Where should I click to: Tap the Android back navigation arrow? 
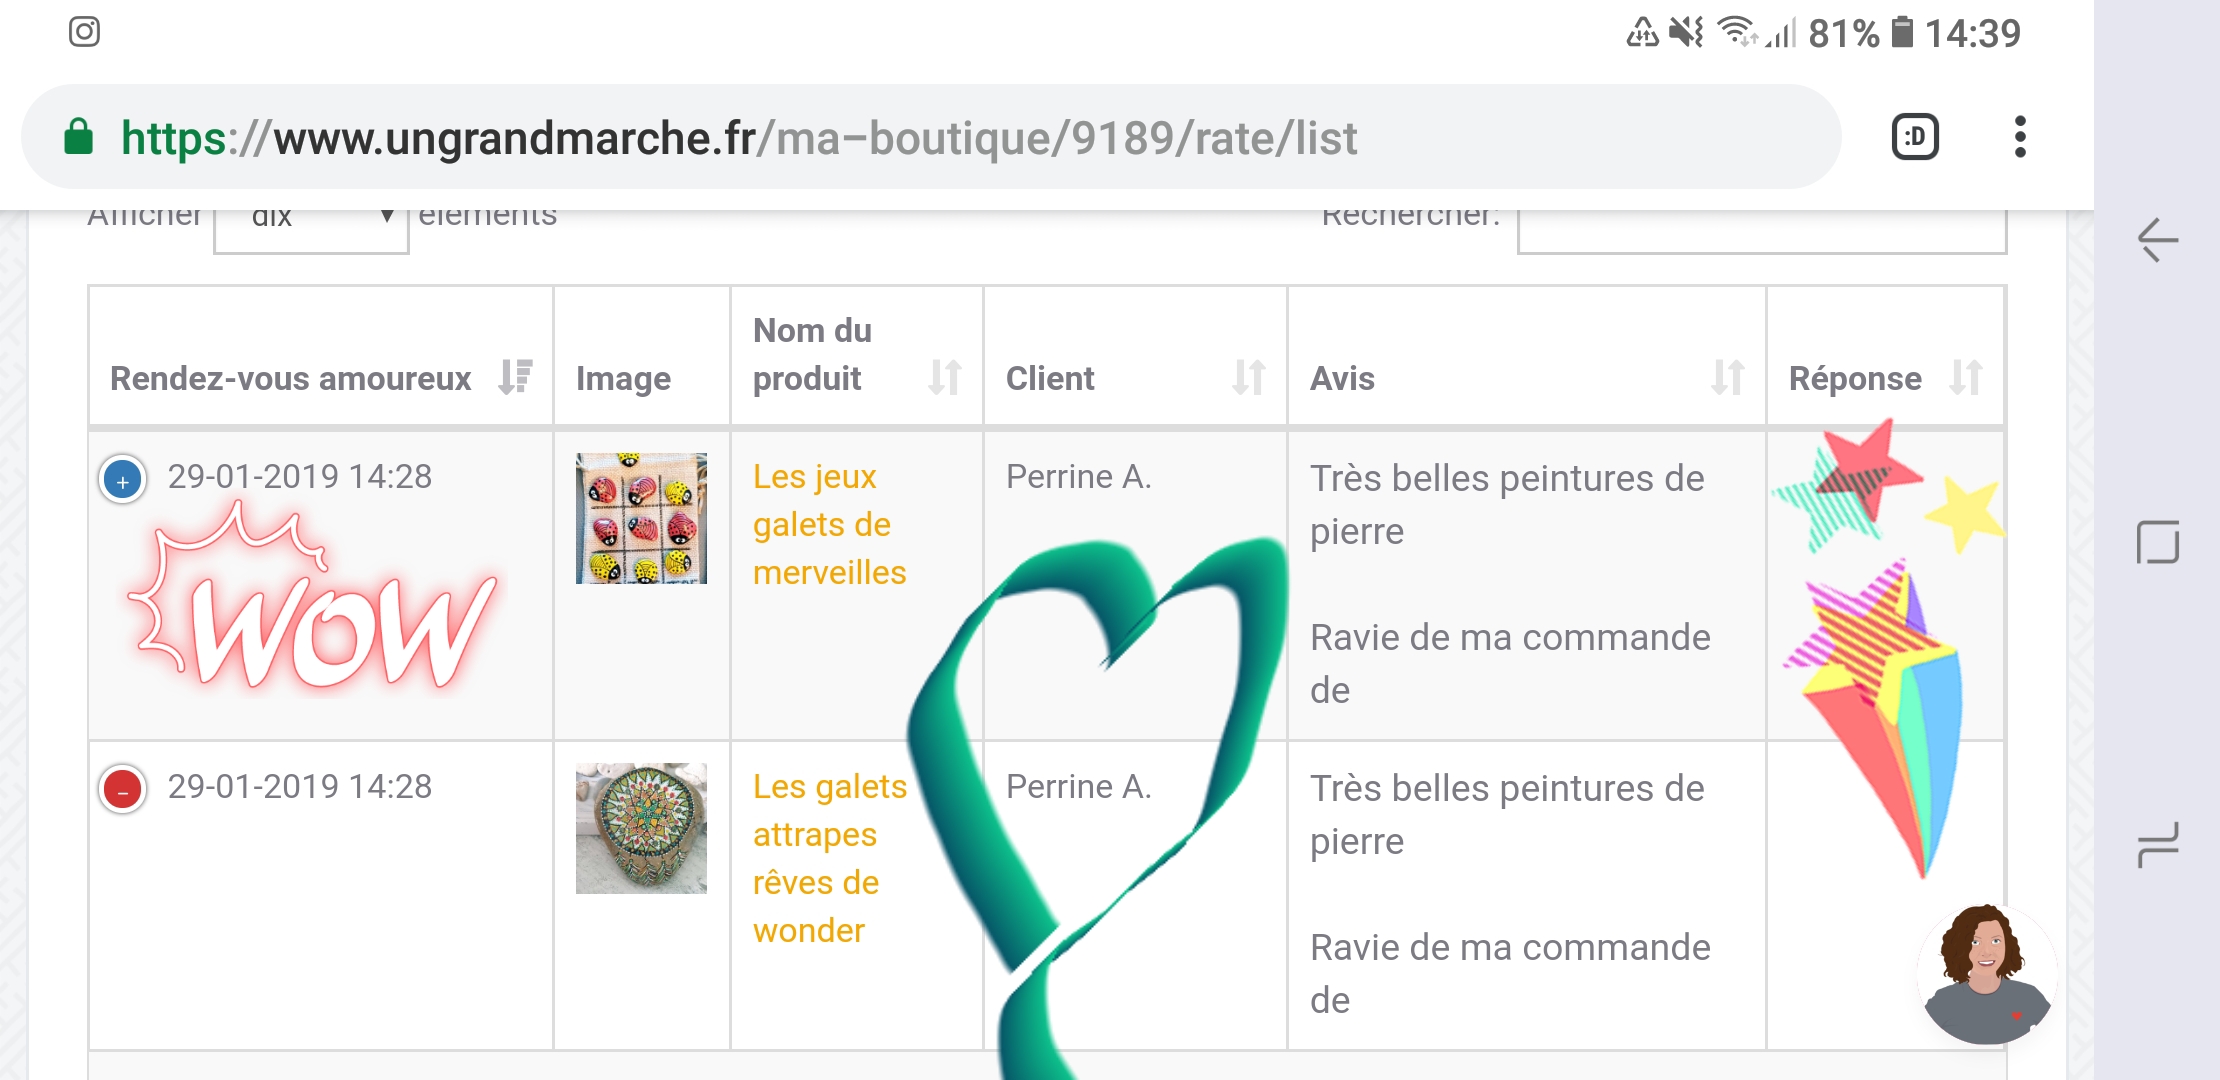[2158, 240]
